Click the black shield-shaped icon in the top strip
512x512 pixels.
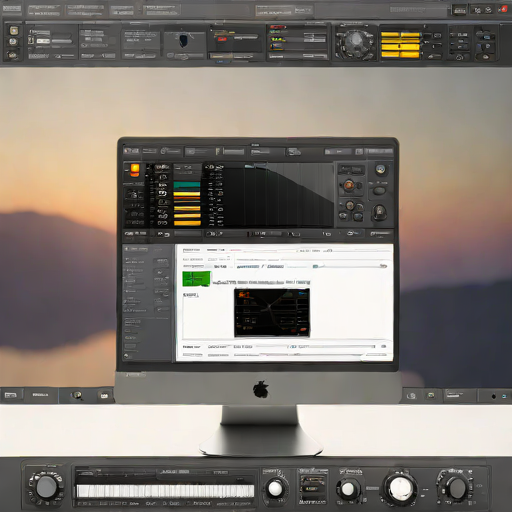(183, 40)
